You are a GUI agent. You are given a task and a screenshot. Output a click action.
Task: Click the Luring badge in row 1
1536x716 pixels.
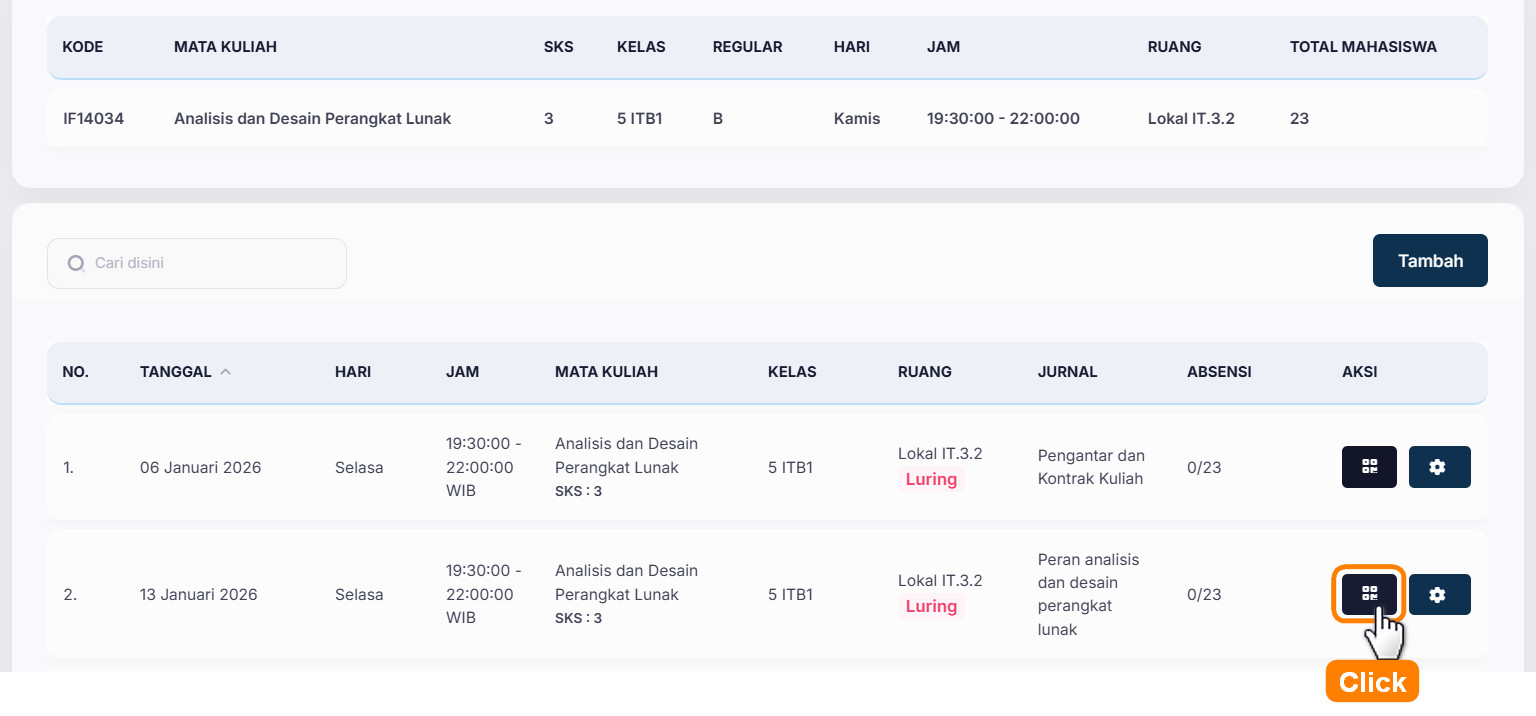point(931,479)
